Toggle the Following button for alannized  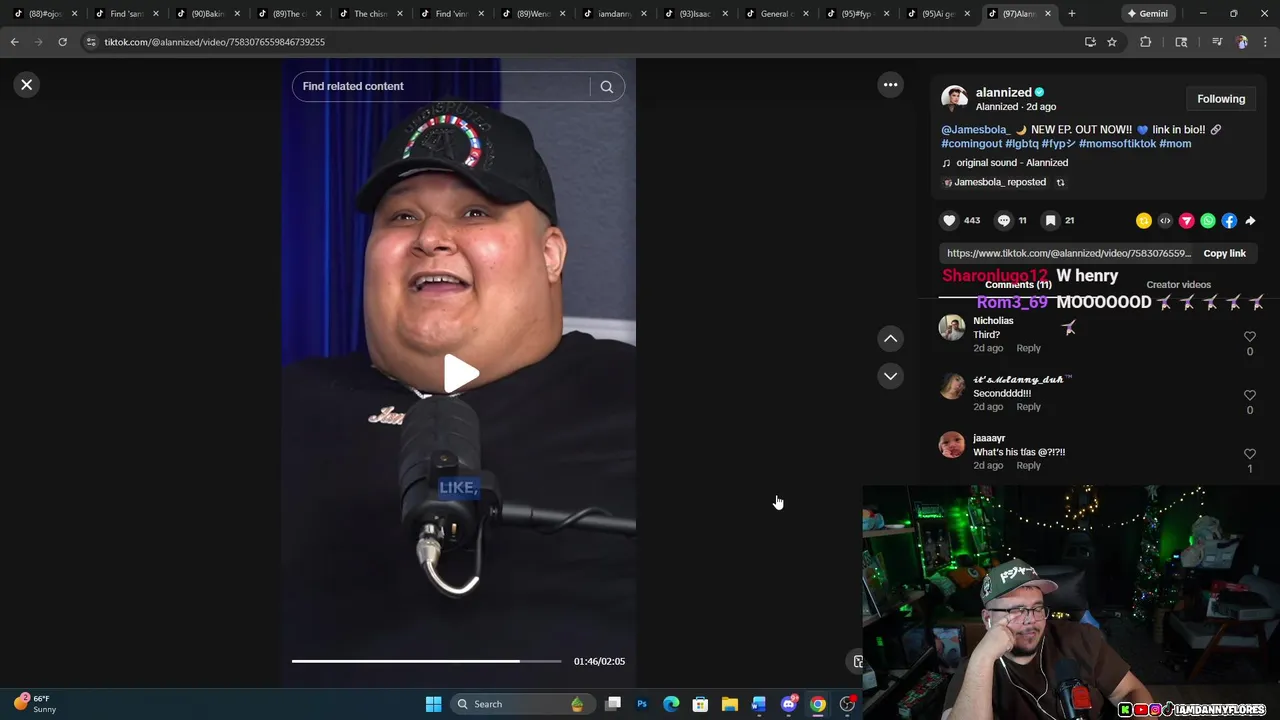pyautogui.click(x=1221, y=99)
